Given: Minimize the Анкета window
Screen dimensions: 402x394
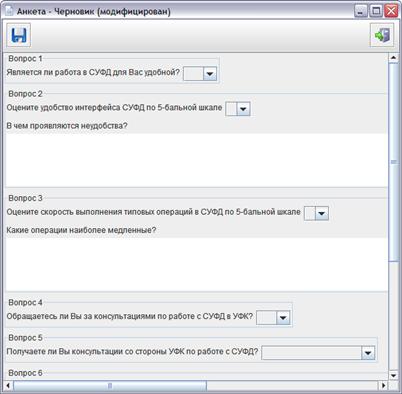Looking at the screenshot, I should (x=360, y=11).
